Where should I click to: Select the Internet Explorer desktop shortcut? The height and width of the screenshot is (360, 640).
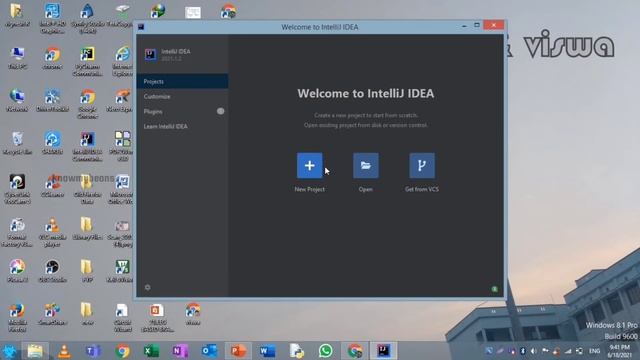pos(122,61)
